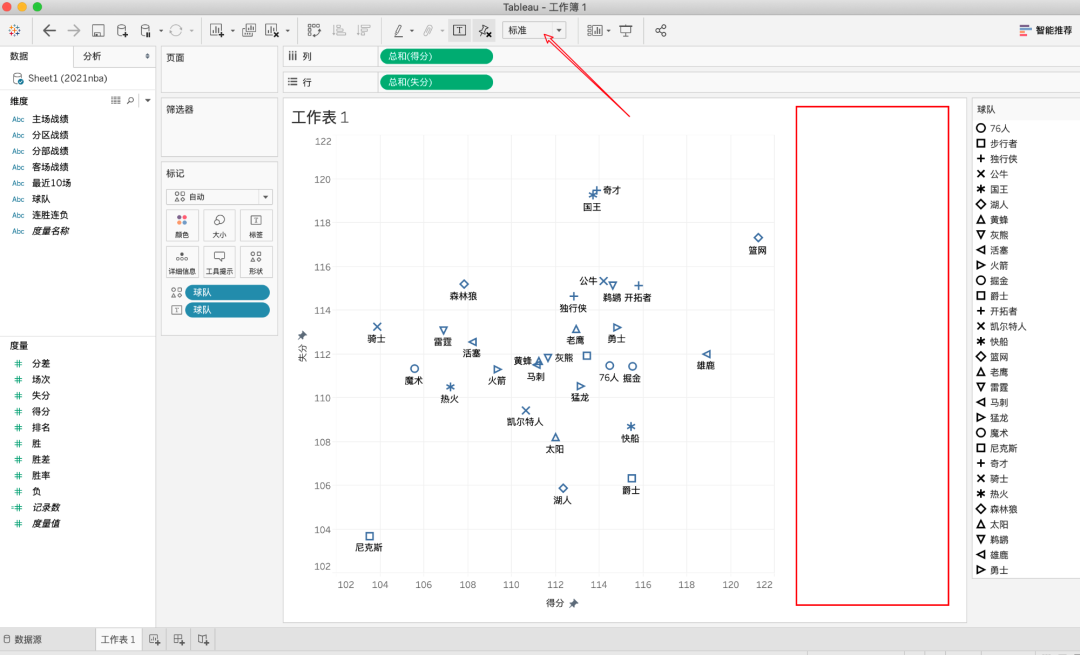Click the 详细信息 detail card
The width and height of the screenshot is (1080, 655).
click(182, 262)
